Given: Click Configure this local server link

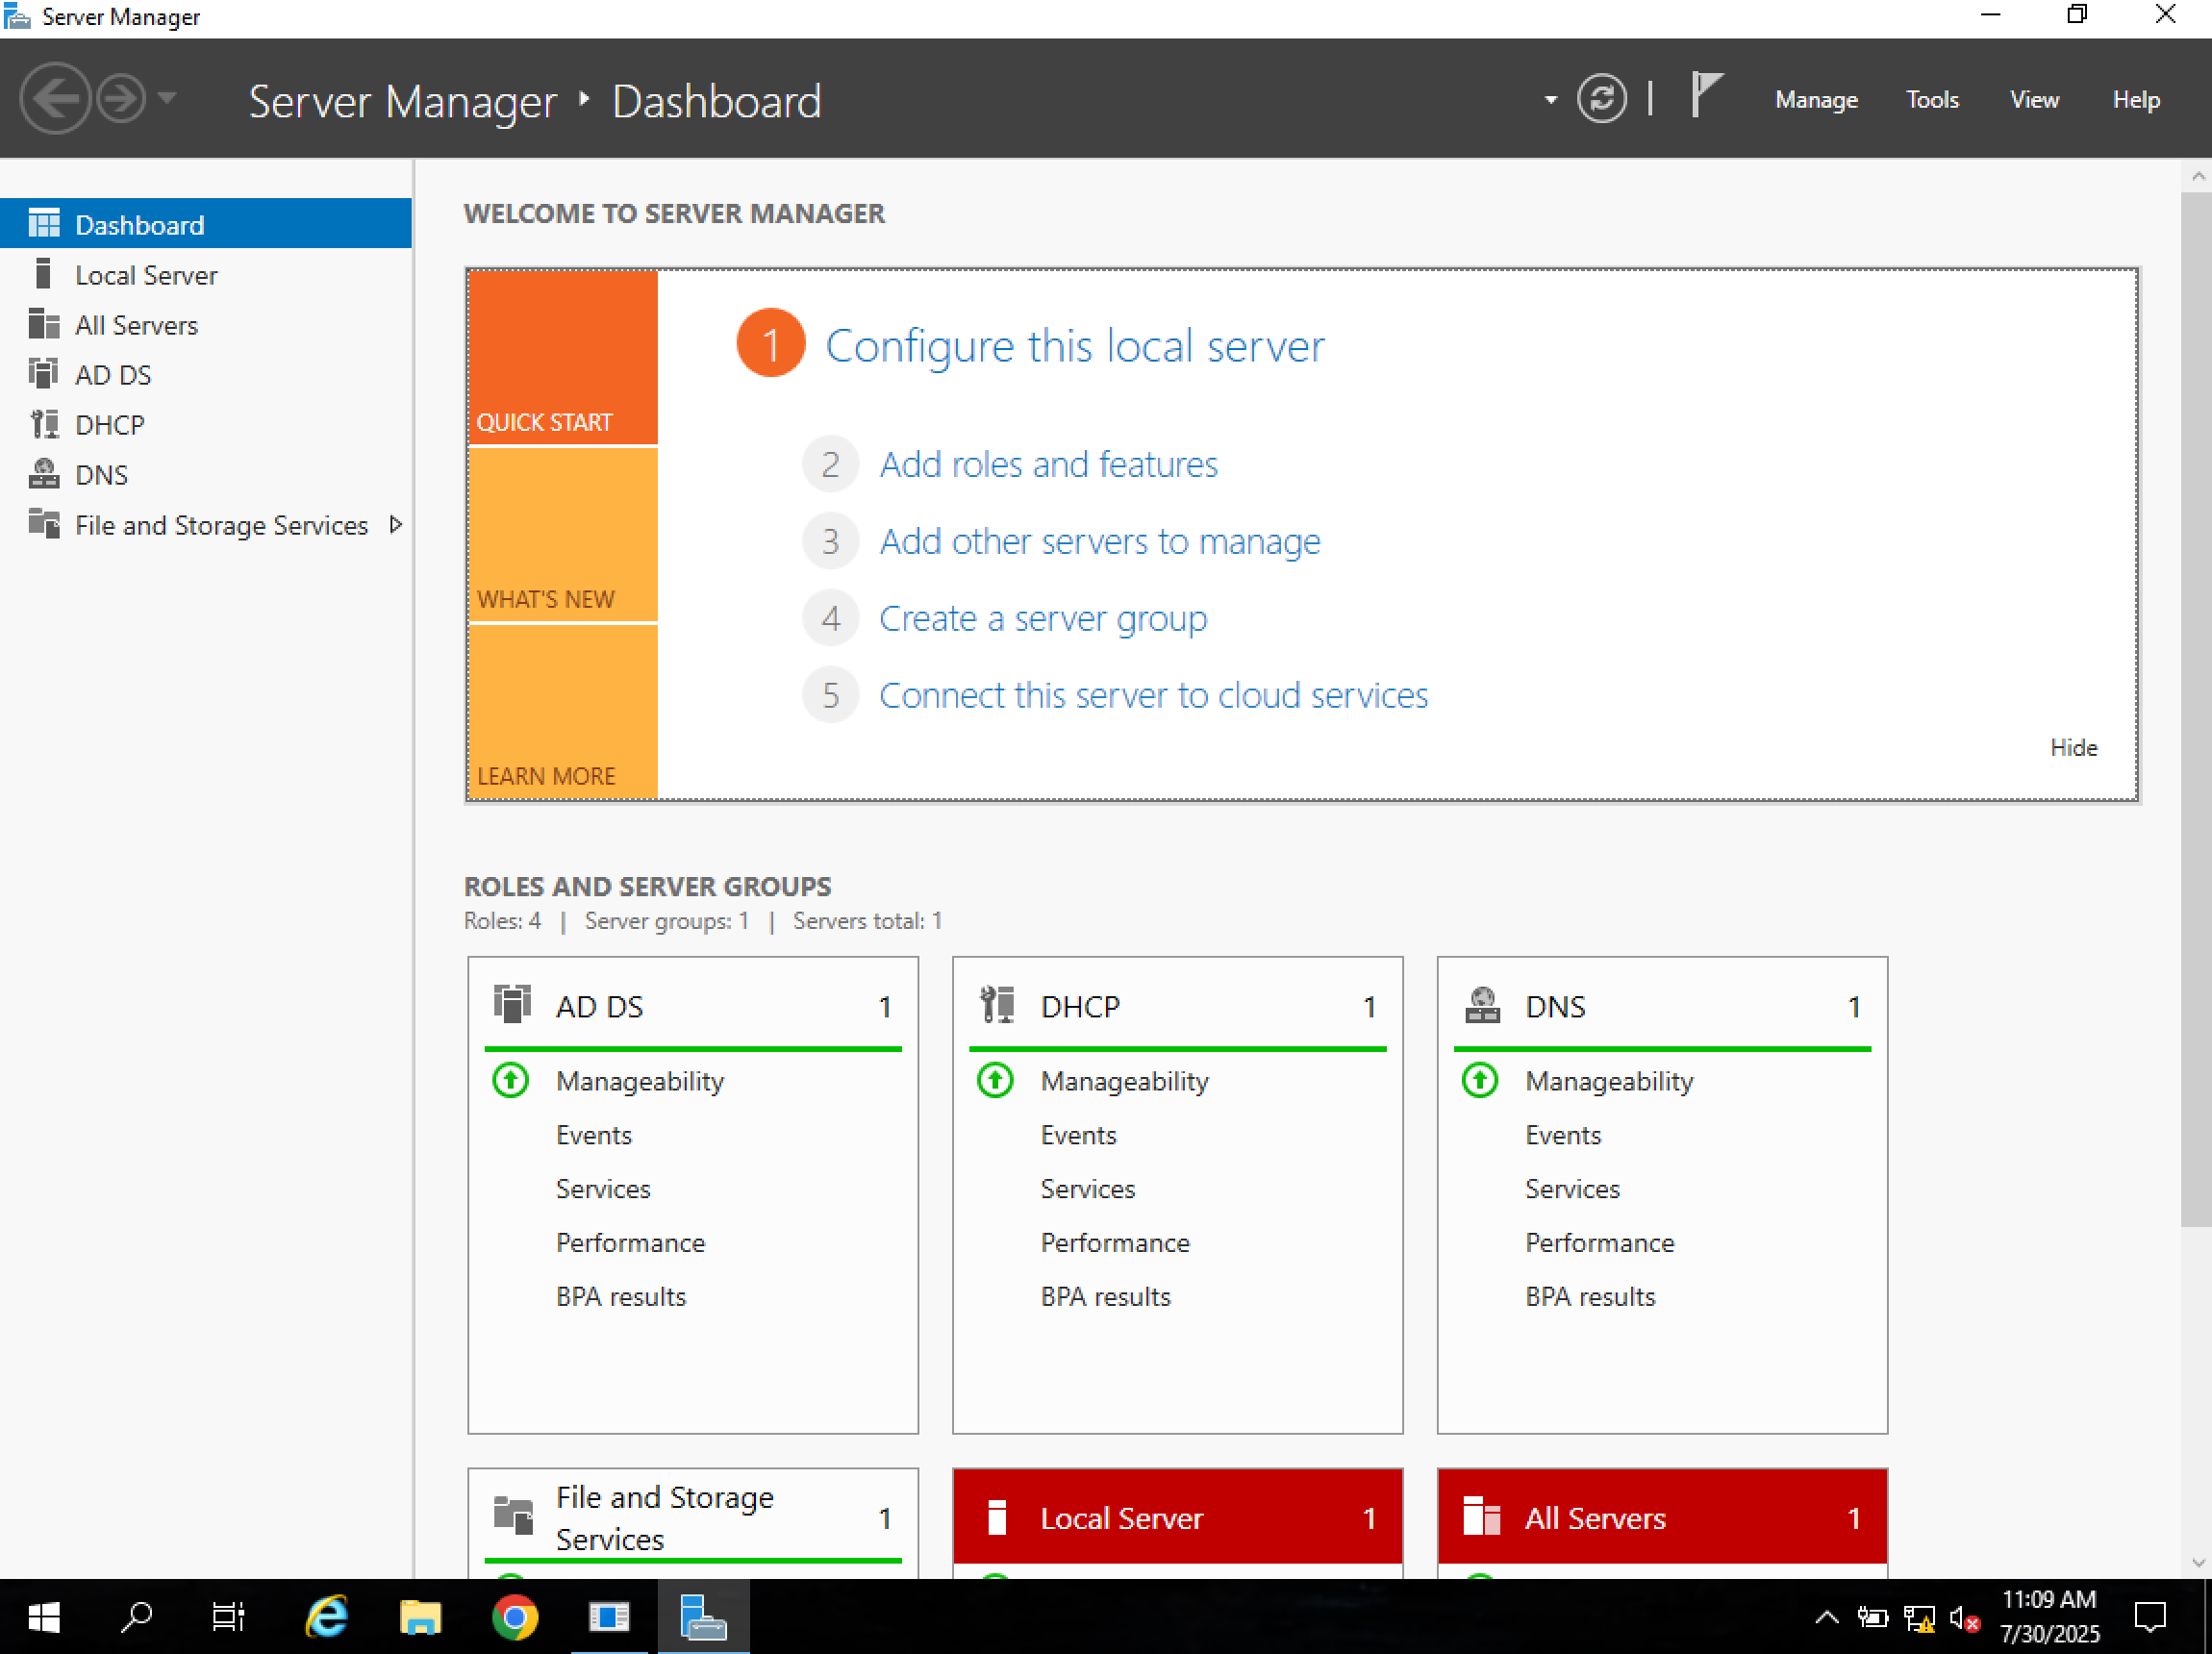Looking at the screenshot, I should pyautogui.click(x=1074, y=346).
